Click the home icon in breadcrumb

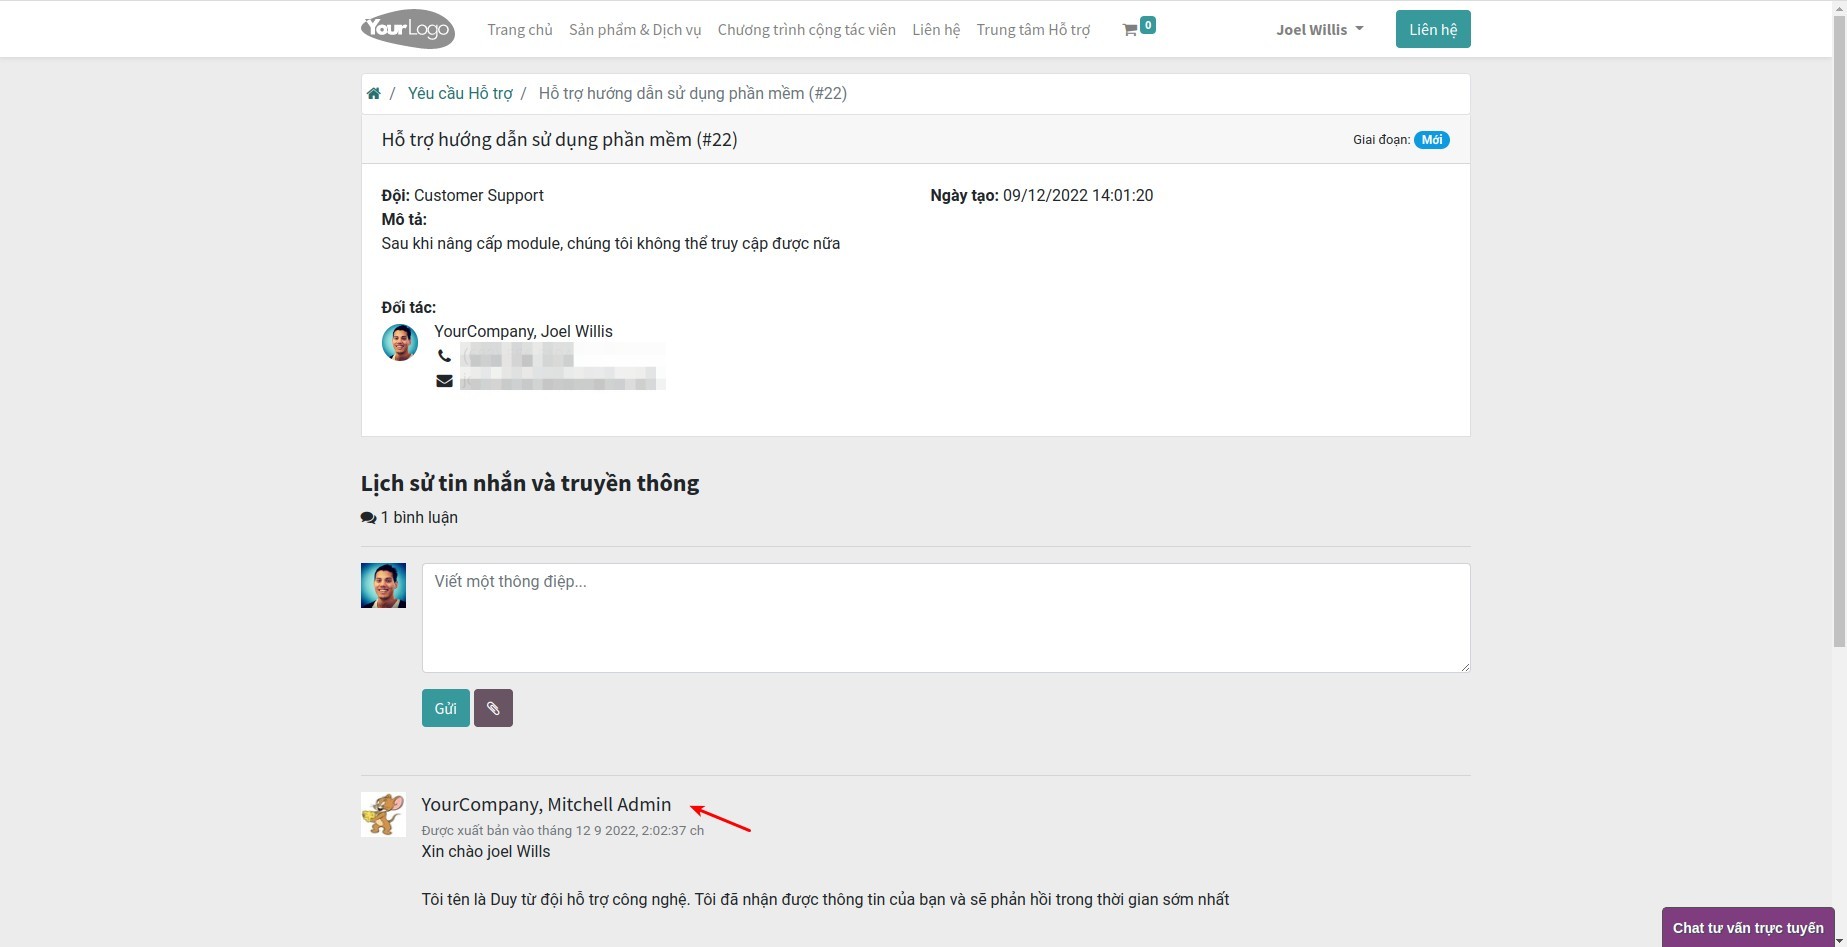[373, 94]
